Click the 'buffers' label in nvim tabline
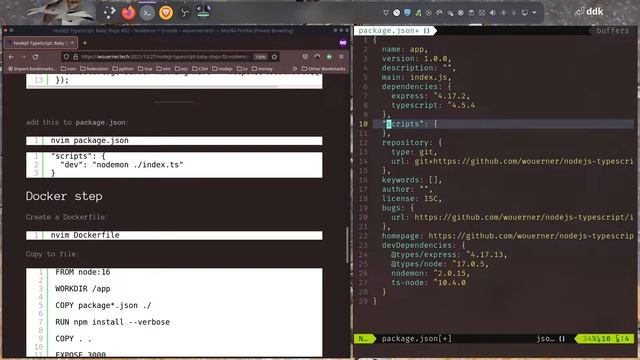This screenshot has width=640, height=360. coord(612,31)
